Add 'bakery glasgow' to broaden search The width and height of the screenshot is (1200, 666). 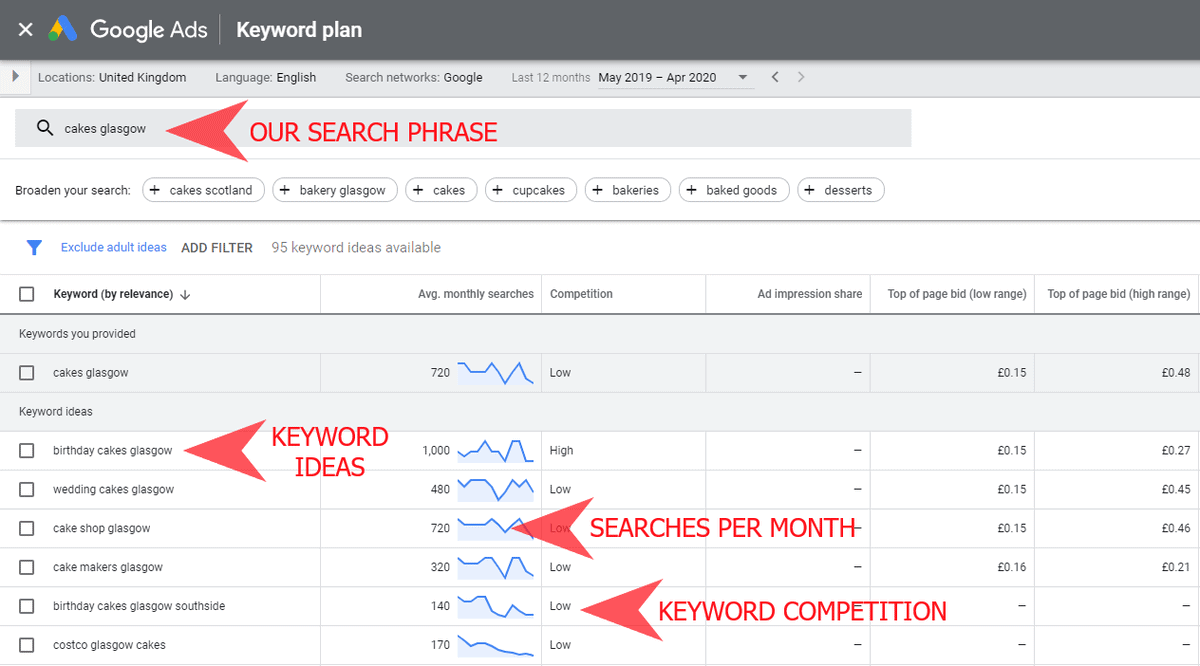(335, 190)
